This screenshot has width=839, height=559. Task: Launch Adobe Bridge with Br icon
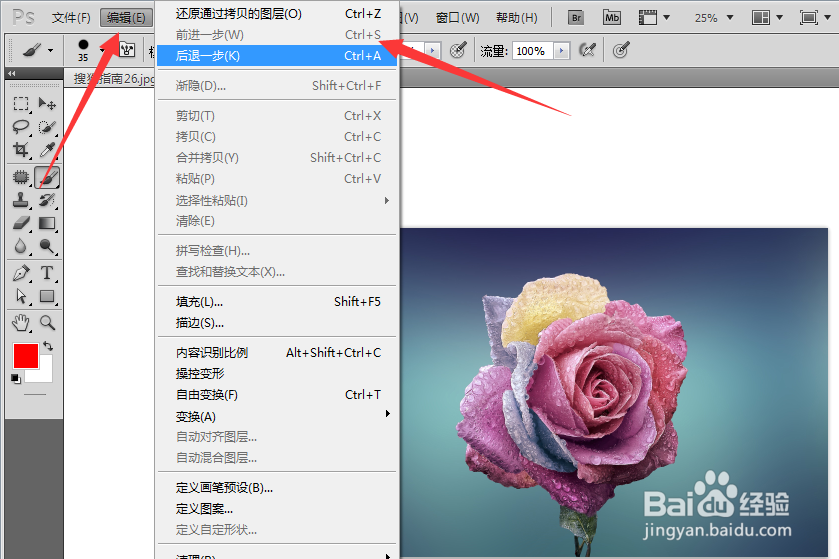pyautogui.click(x=576, y=18)
